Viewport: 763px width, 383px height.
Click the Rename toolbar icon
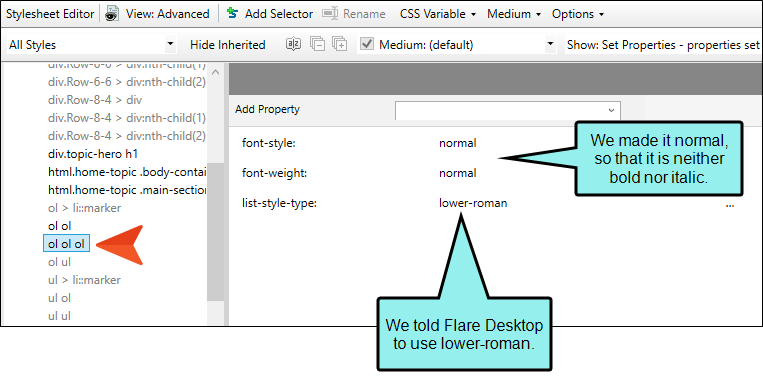coord(330,14)
